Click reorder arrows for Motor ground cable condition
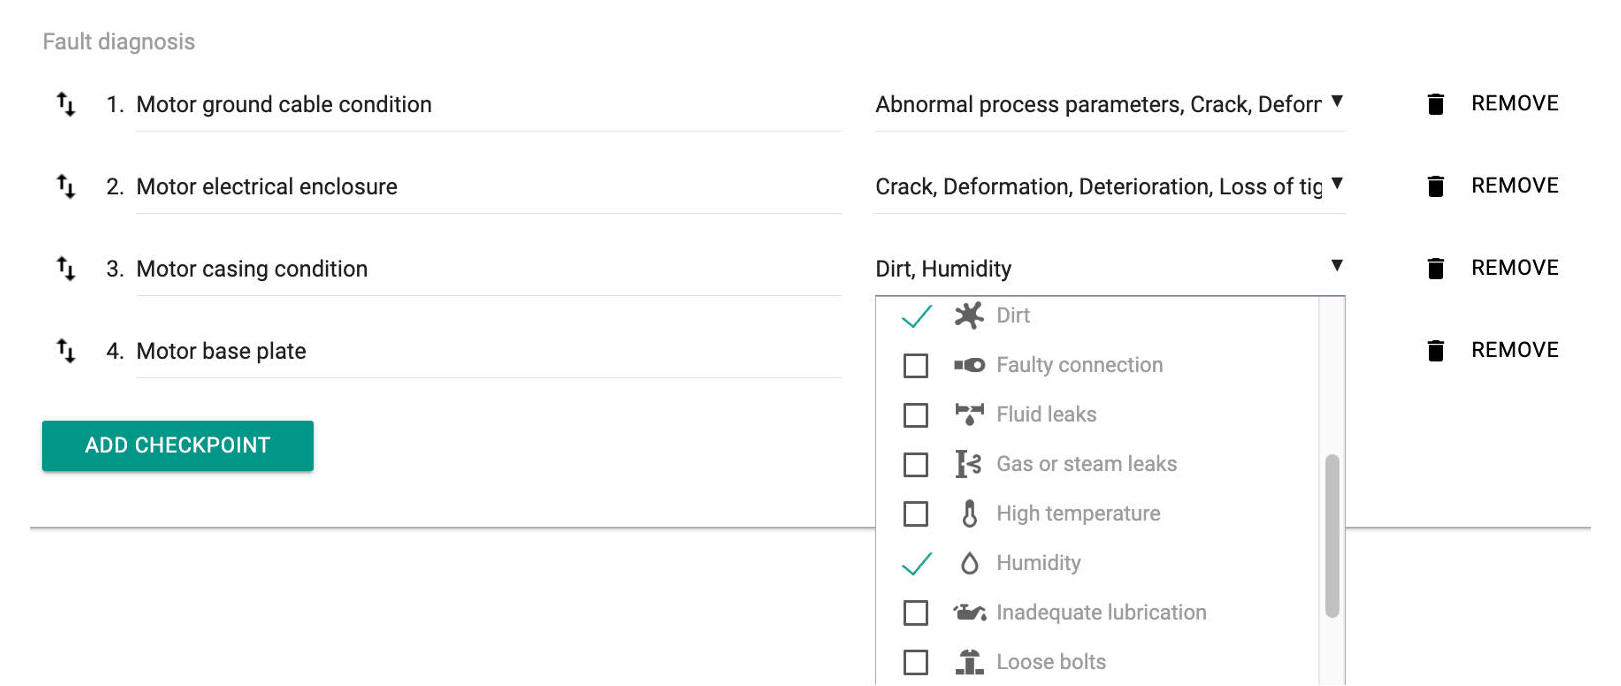This screenshot has width=1621, height=686. [x=66, y=104]
